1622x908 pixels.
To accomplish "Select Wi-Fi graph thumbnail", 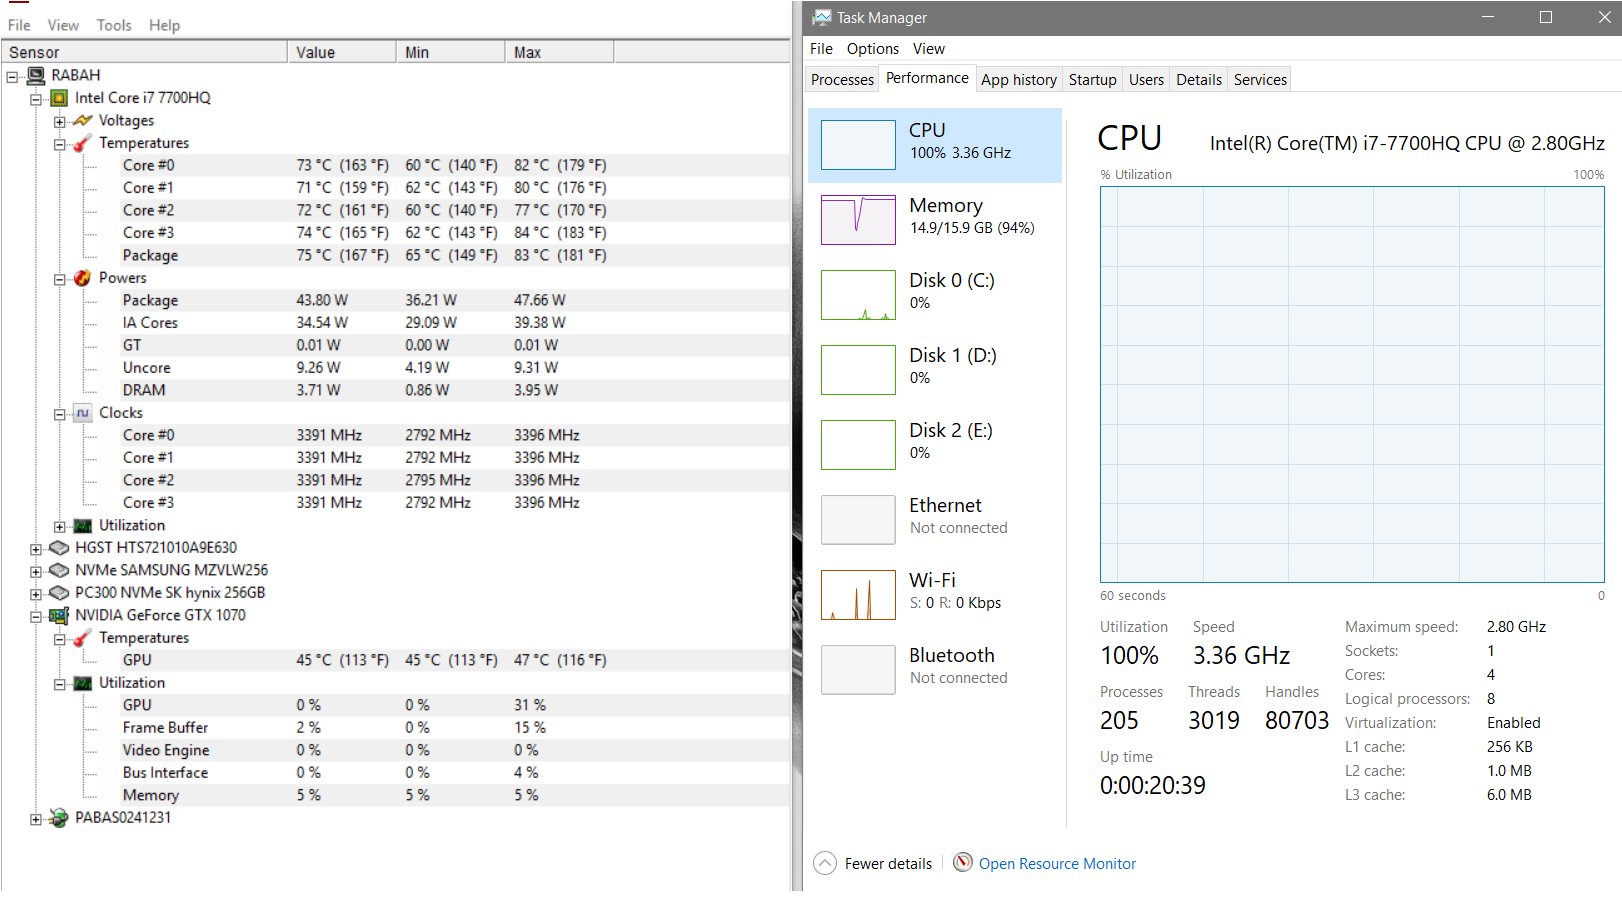I will (x=858, y=595).
